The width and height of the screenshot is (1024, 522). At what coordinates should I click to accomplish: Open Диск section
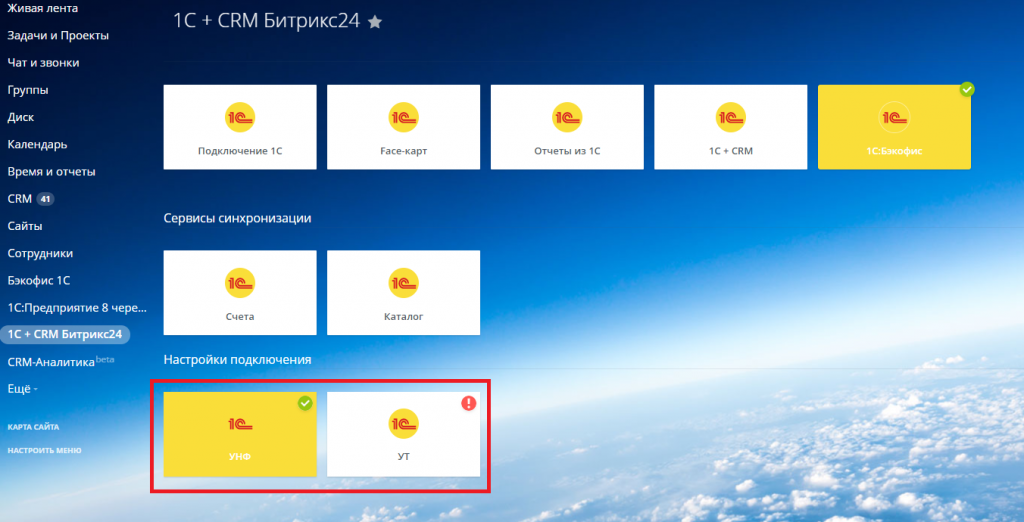point(21,118)
